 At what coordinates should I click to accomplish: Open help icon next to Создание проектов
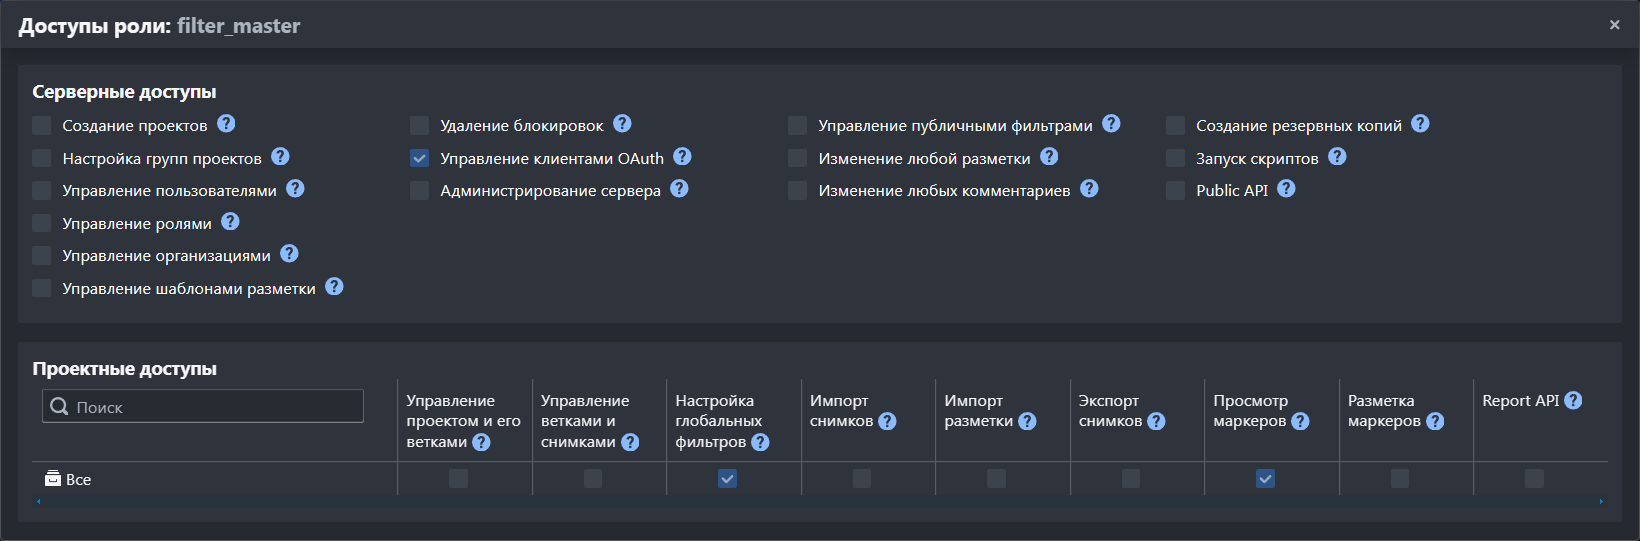pos(226,124)
